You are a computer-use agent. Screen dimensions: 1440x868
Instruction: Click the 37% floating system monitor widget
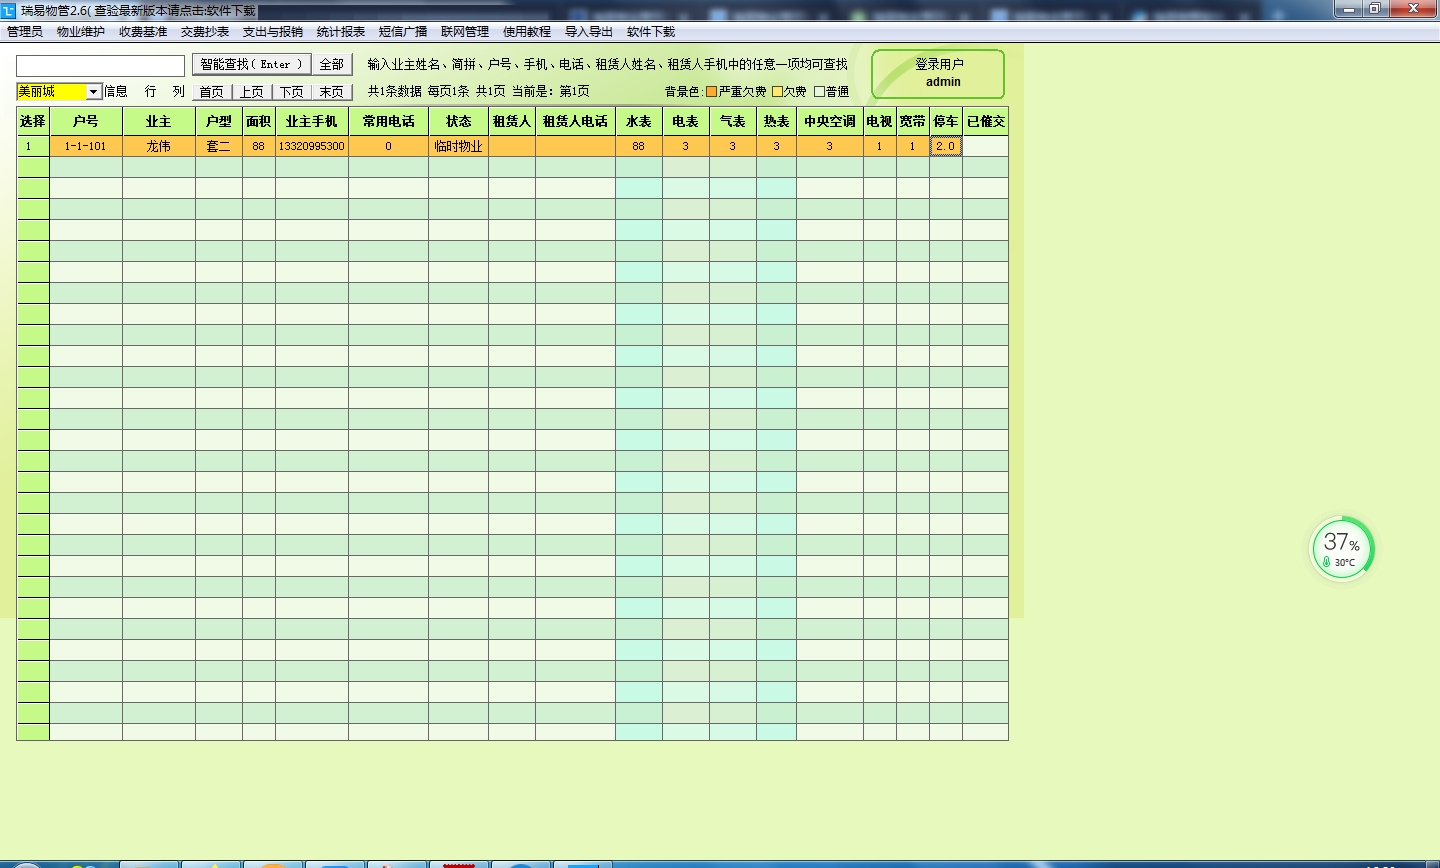point(1342,548)
